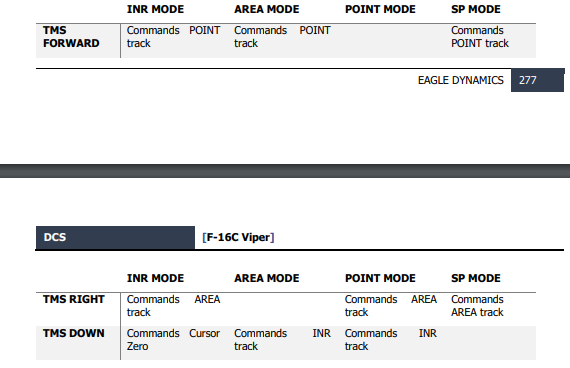Click TMS DOWN 'Commands INR track' AREA cell

[282, 340]
